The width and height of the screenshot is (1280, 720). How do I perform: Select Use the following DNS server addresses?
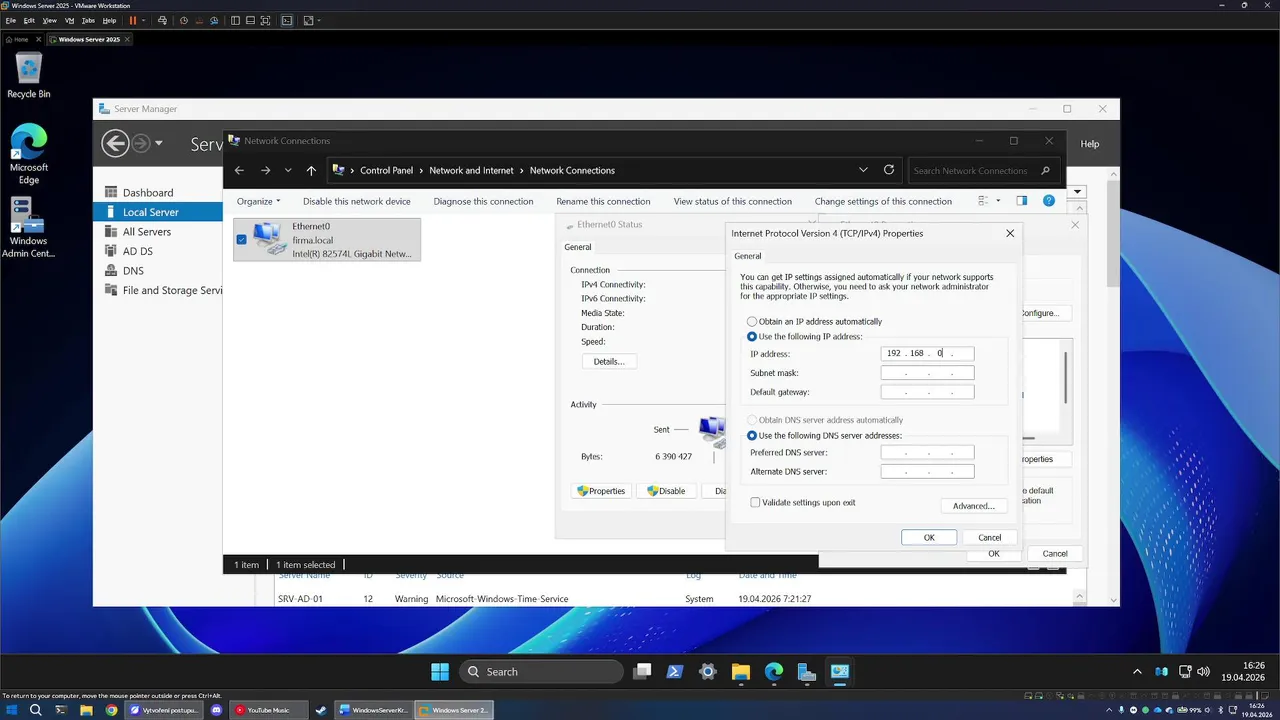[x=752, y=436]
